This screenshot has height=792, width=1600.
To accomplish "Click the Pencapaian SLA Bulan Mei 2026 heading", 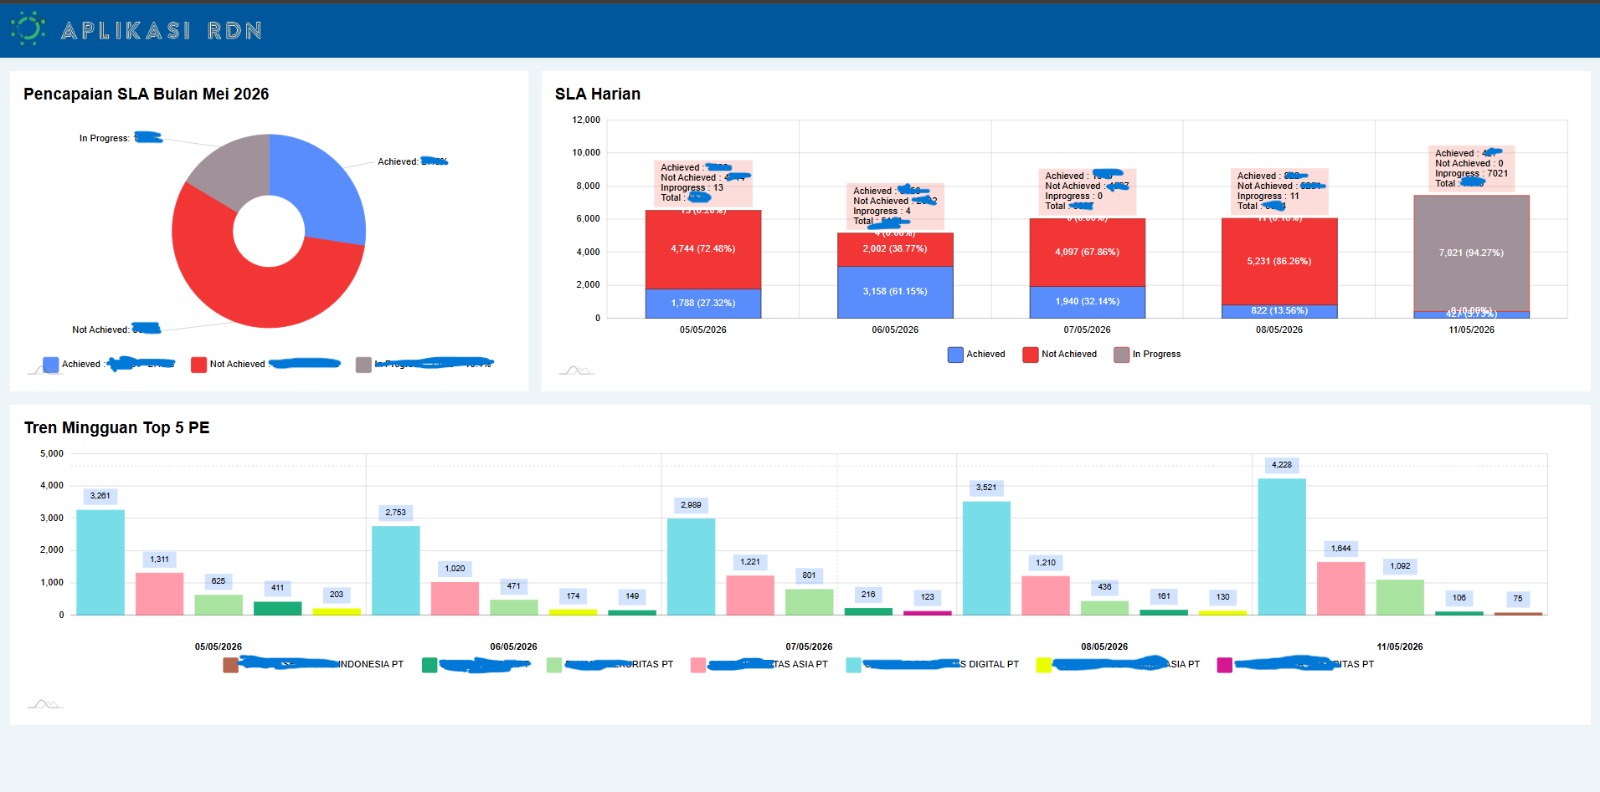I will pos(146,94).
